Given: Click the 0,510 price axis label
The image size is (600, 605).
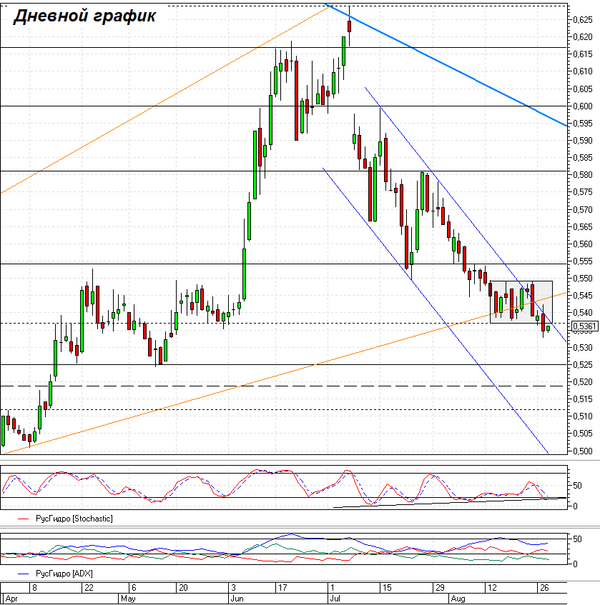Looking at the screenshot, I should [x=582, y=416].
